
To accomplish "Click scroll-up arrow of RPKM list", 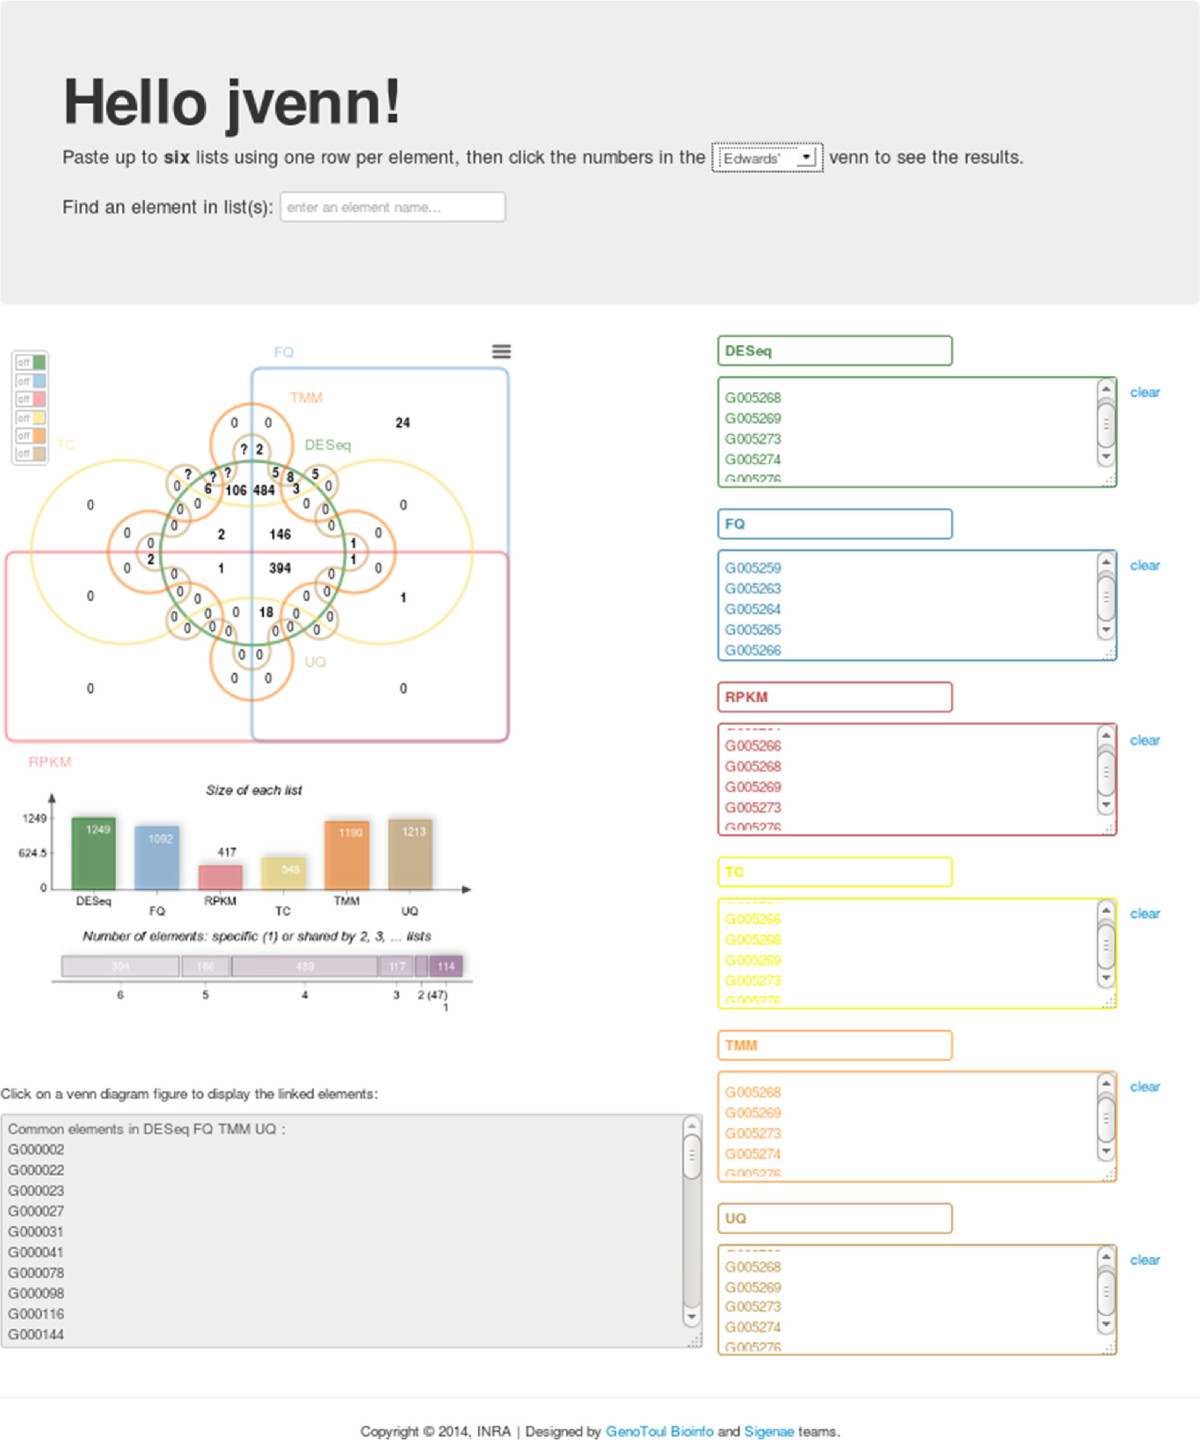I will 1106,736.
